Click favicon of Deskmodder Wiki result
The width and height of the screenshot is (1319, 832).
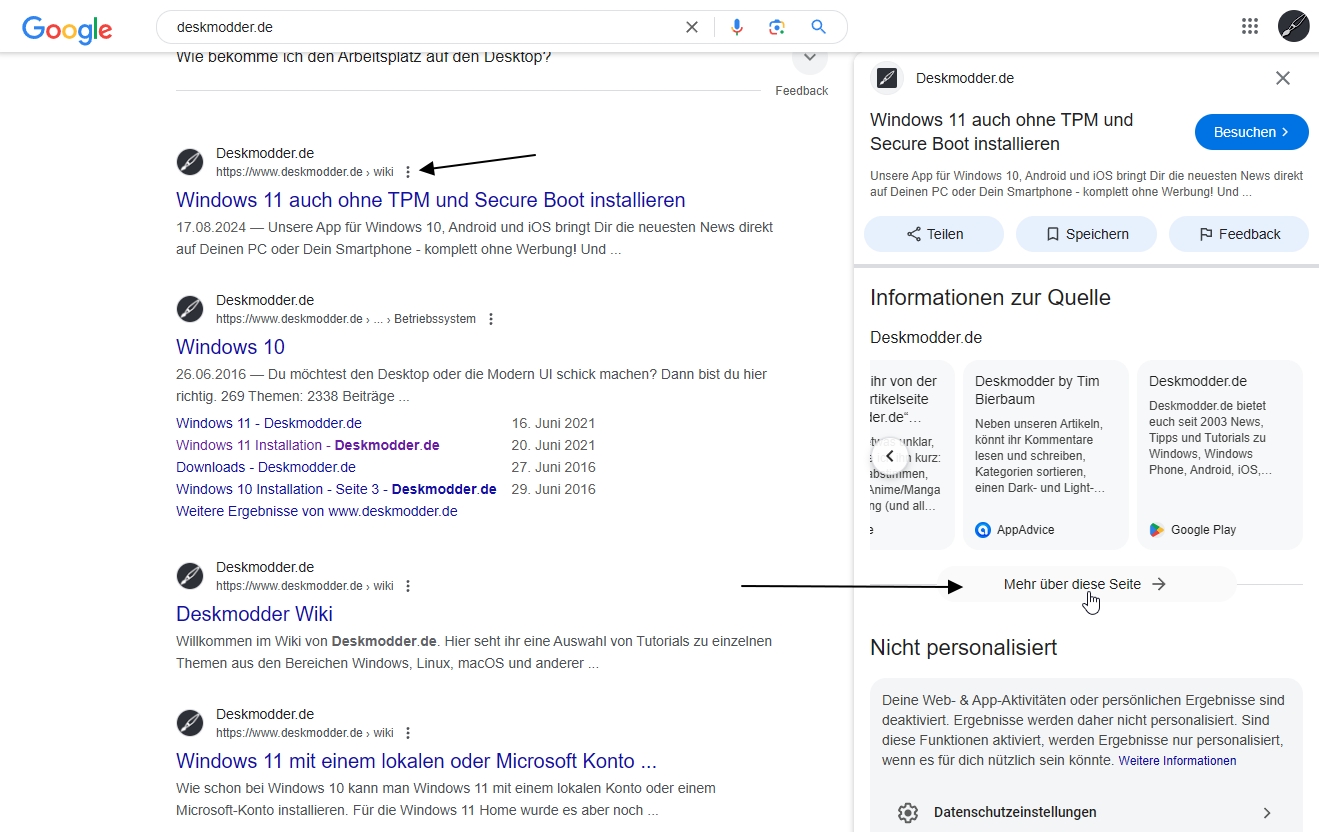pos(190,576)
